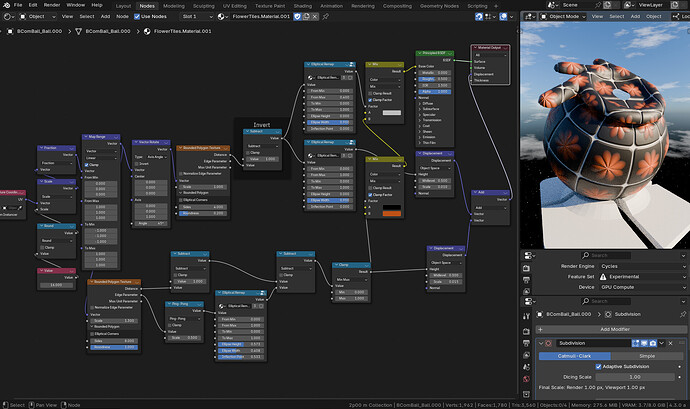Click BComBall_Ball.000 object in modifier breadcrumb
This screenshot has height=409, width=690.
point(568,314)
